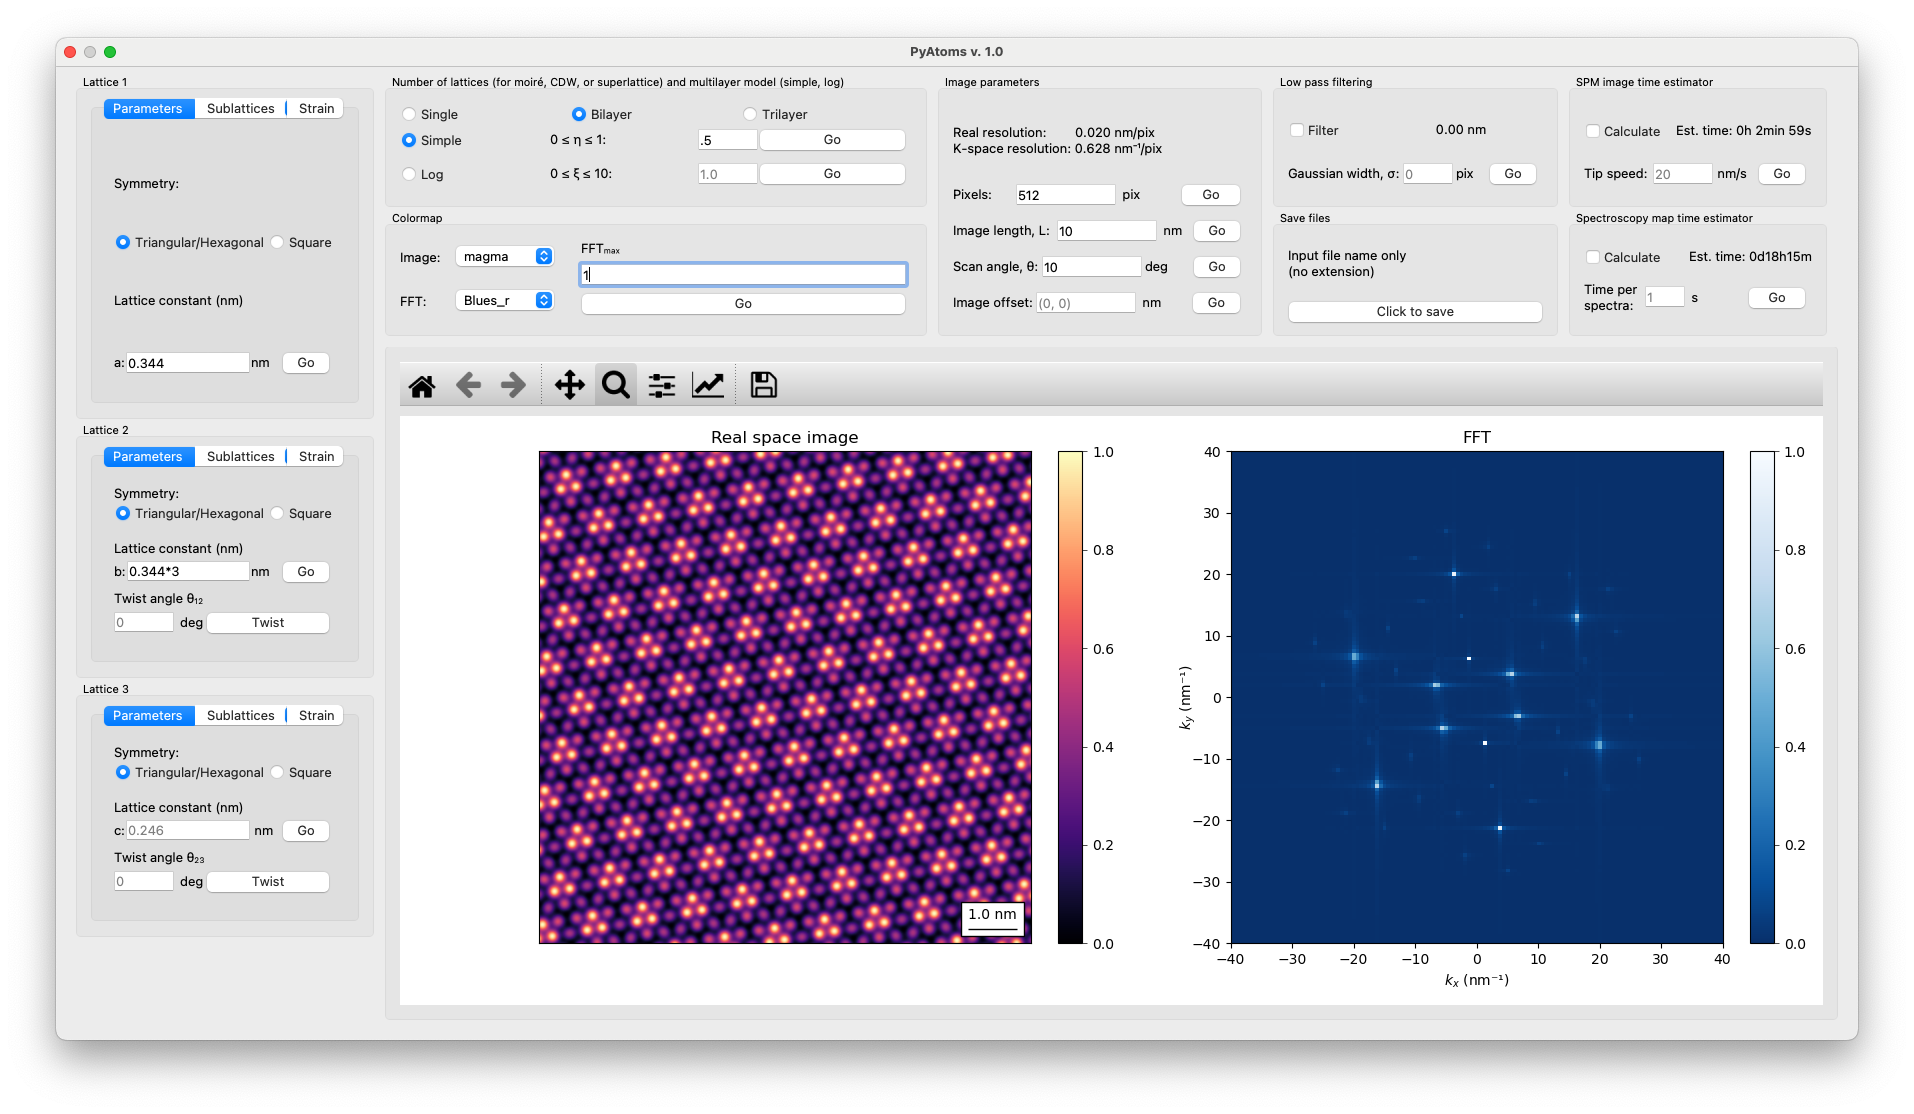Select Square symmetry for Lattice 2

pyautogui.click(x=277, y=513)
